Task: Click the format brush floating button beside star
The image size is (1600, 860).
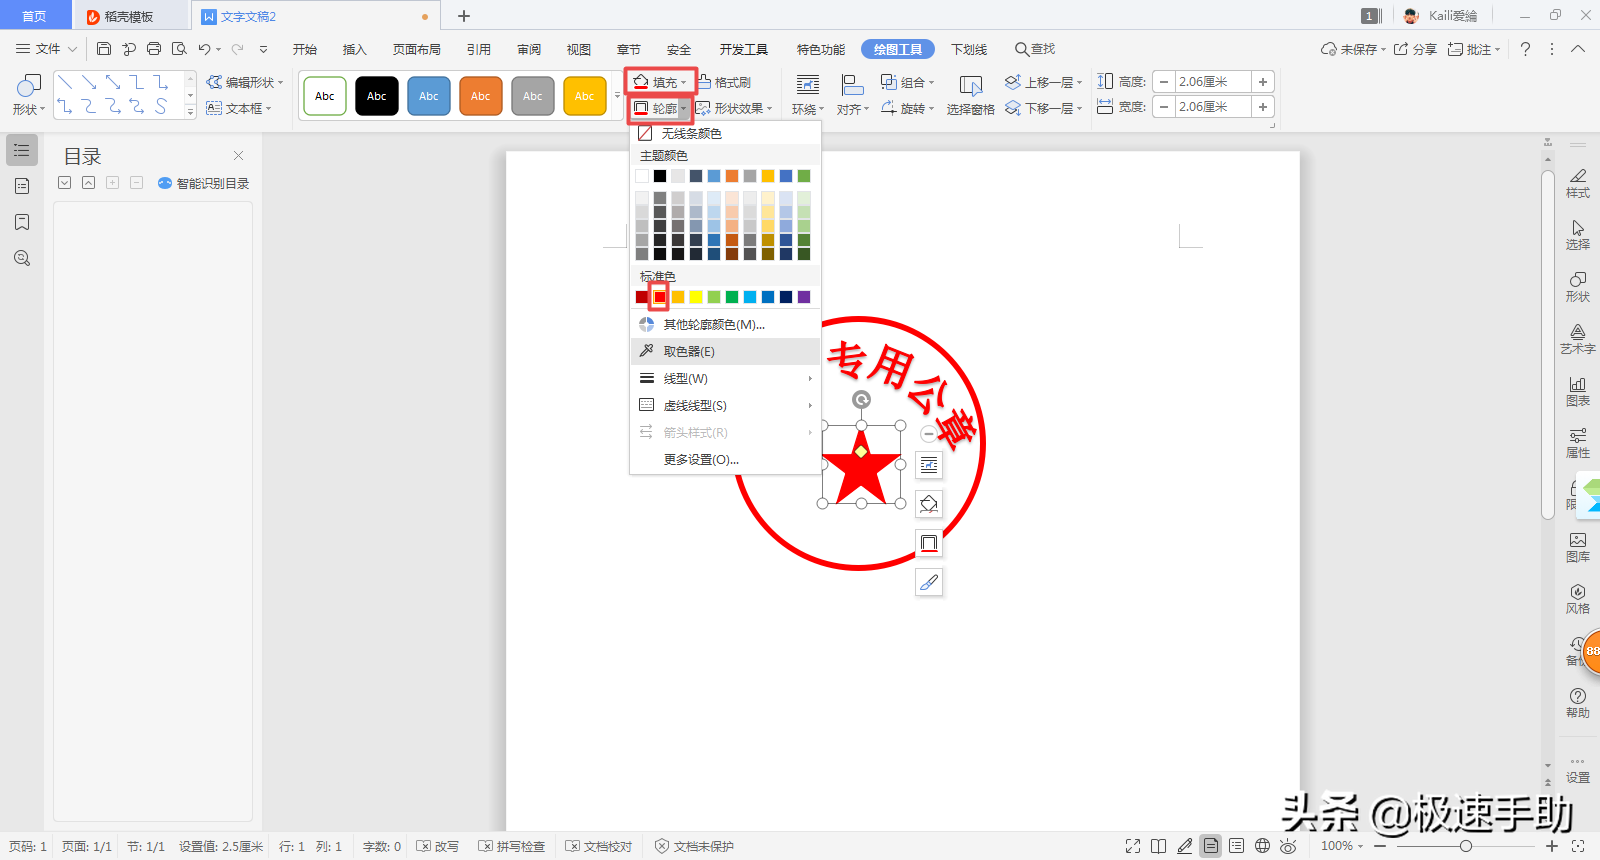Action: (929, 582)
